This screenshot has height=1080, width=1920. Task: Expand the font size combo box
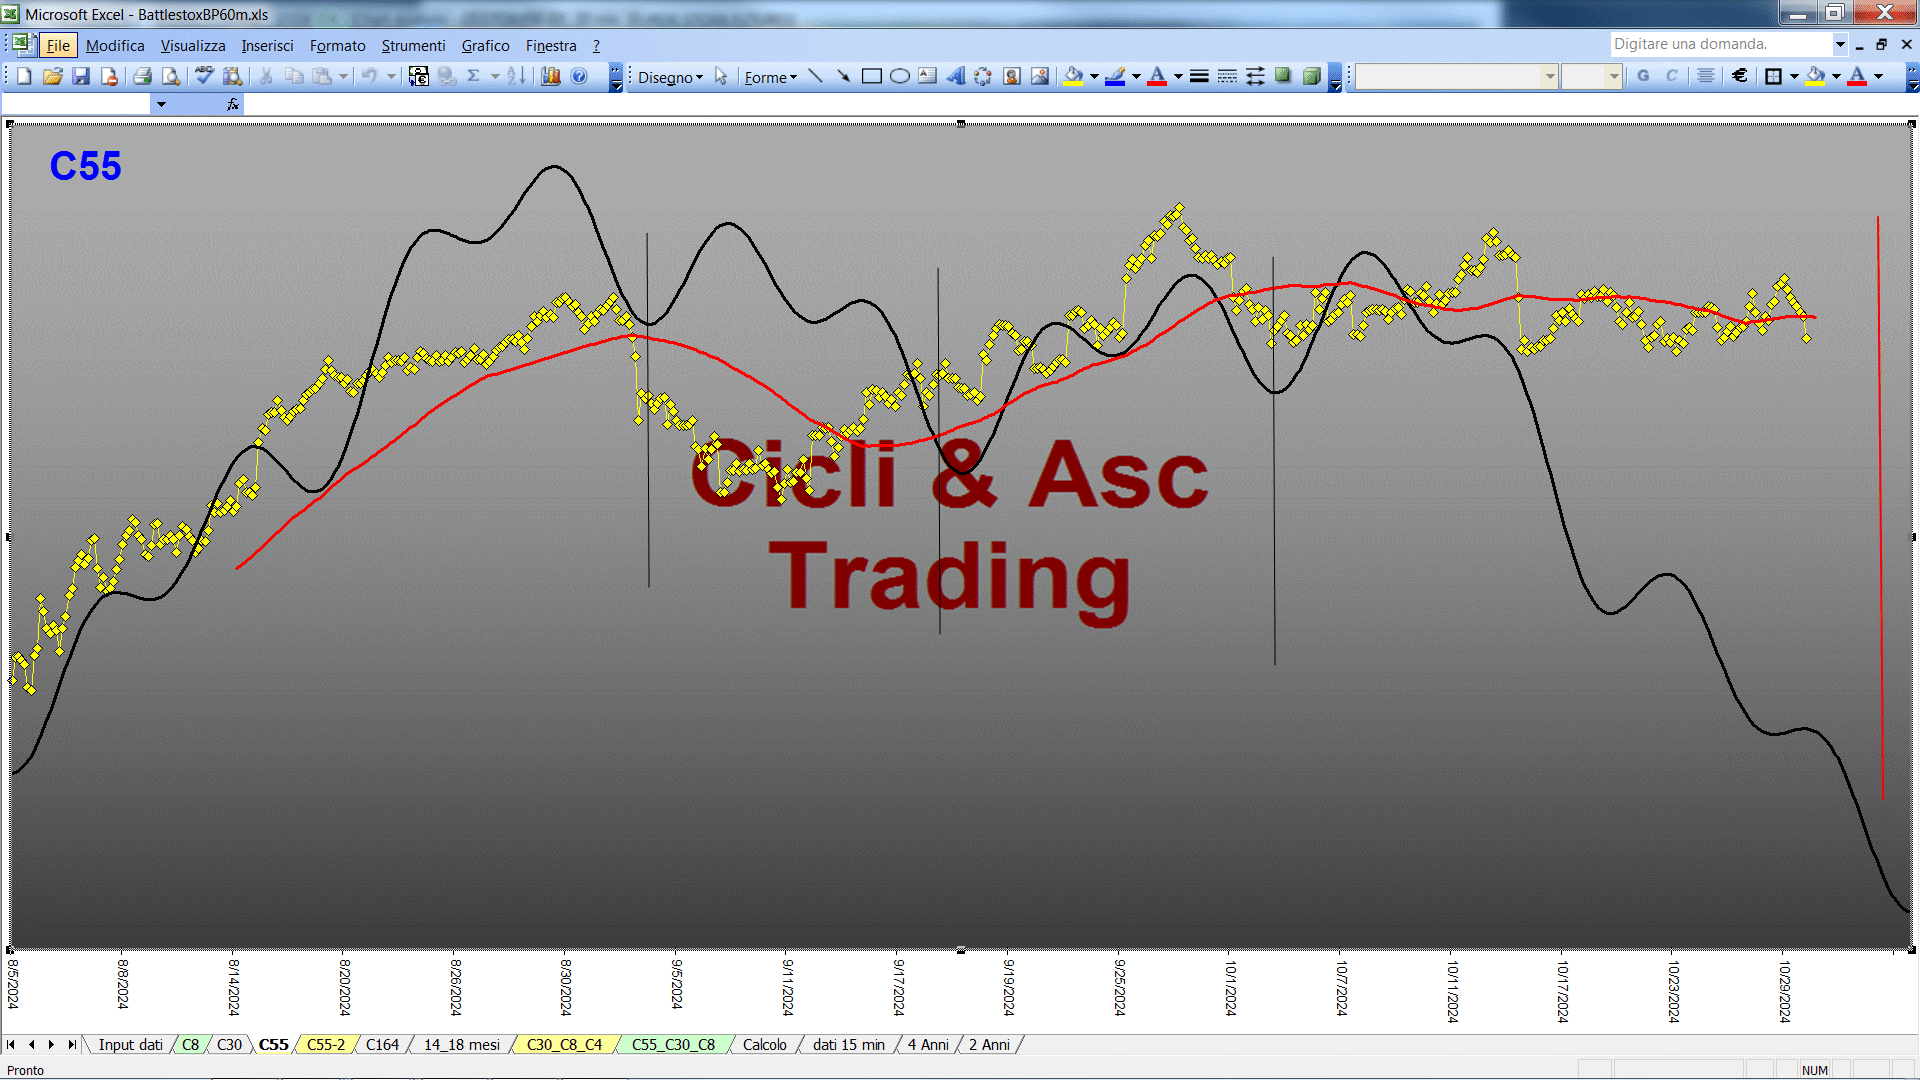pyautogui.click(x=1613, y=76)
